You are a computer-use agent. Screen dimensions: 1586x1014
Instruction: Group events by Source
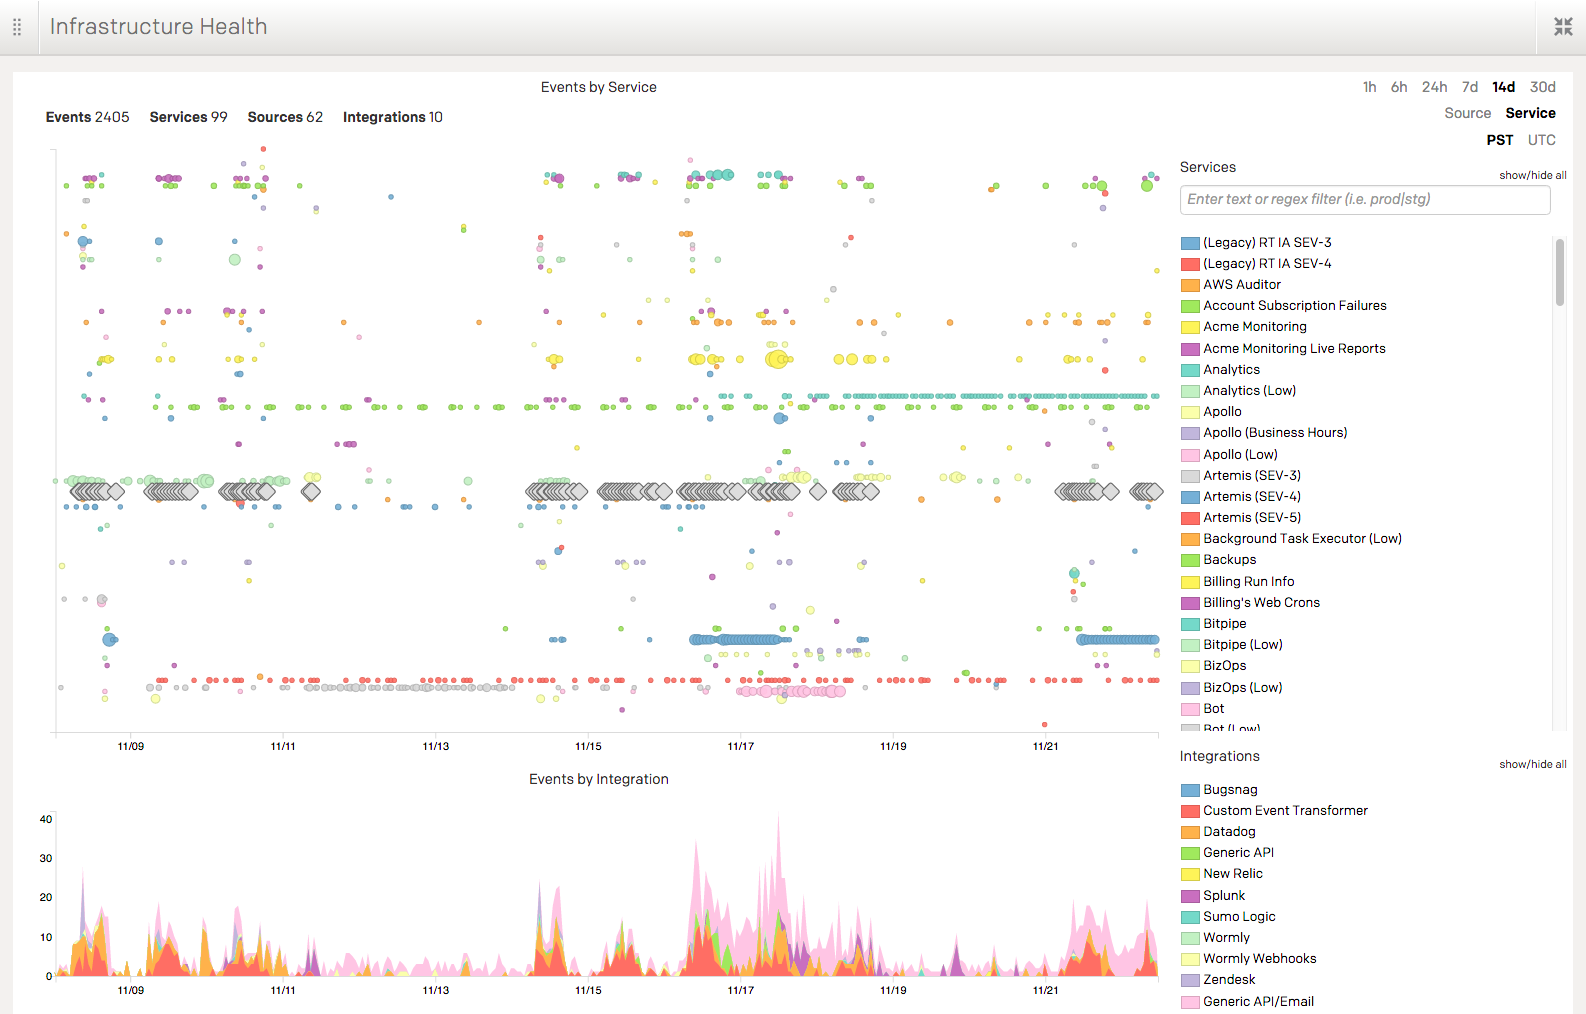pos(1467,113)
